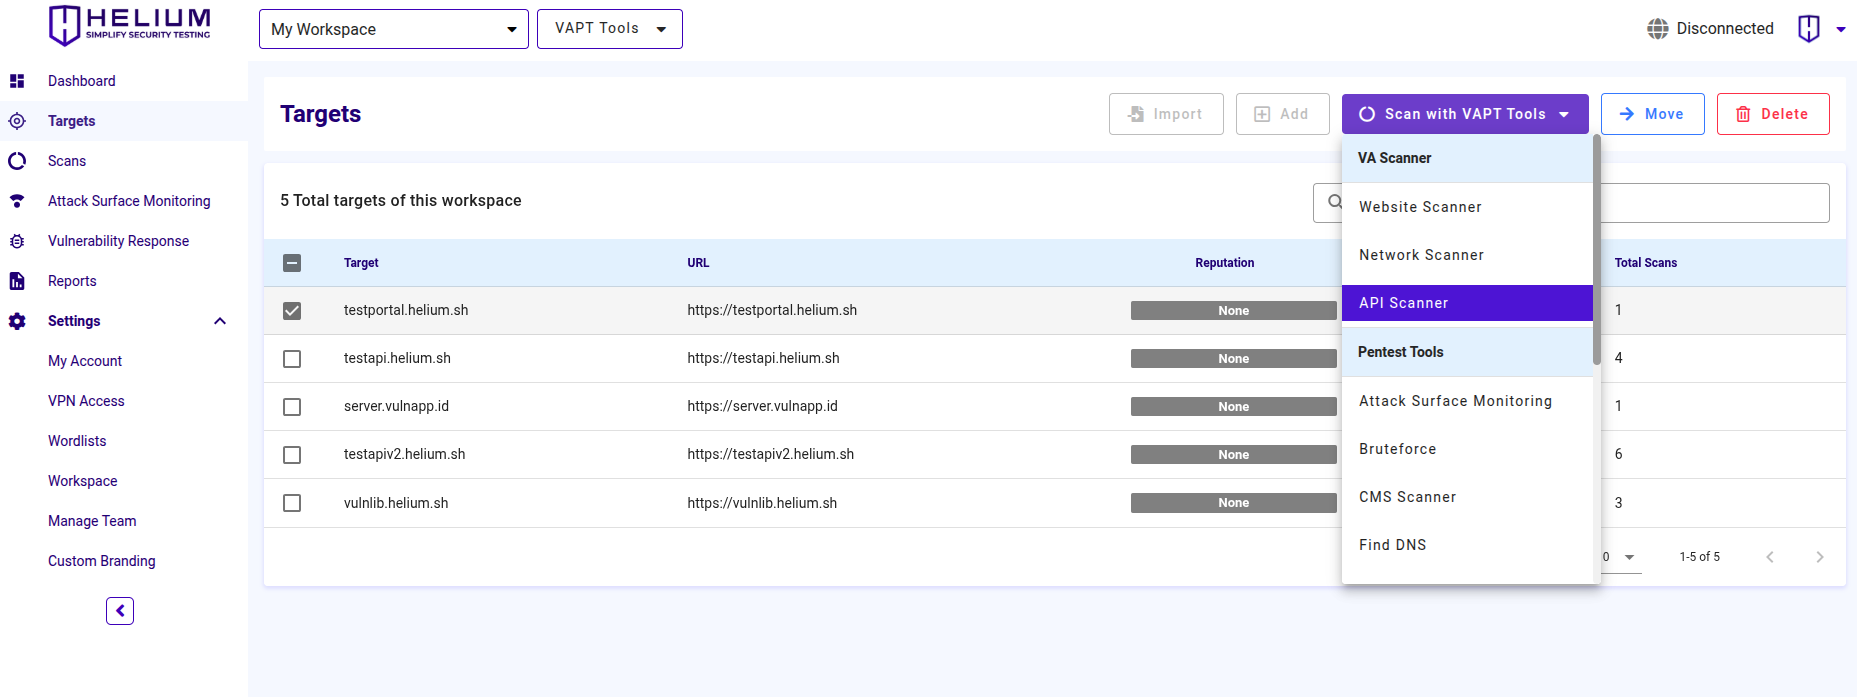Toggle the select-all header checkbox

click(x=292, y=263)
